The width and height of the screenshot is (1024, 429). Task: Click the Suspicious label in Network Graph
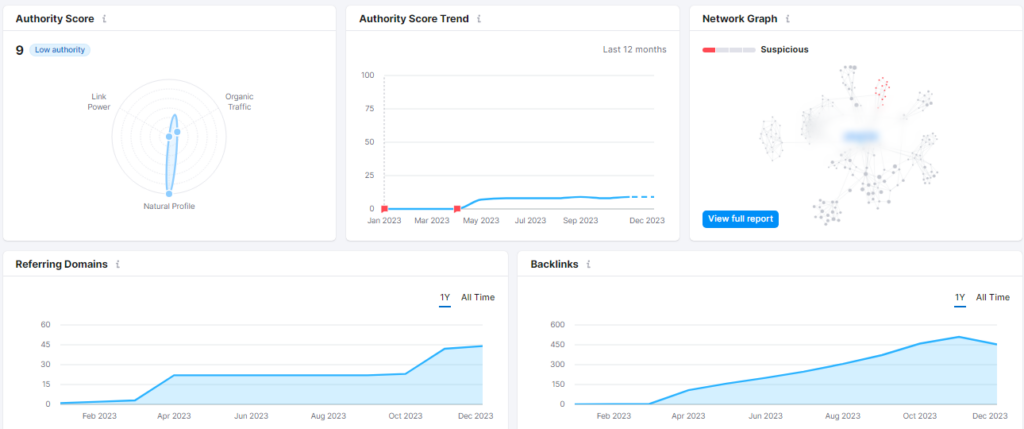(x=784, y=50)
